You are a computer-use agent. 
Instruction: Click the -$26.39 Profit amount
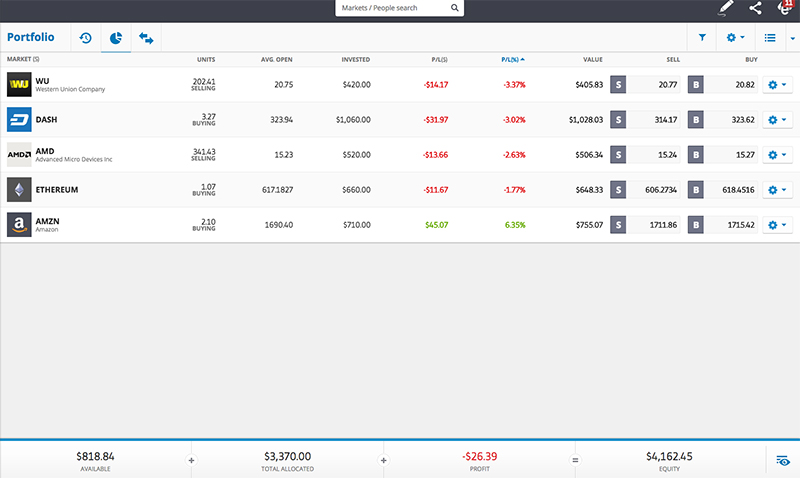(480, 456)
